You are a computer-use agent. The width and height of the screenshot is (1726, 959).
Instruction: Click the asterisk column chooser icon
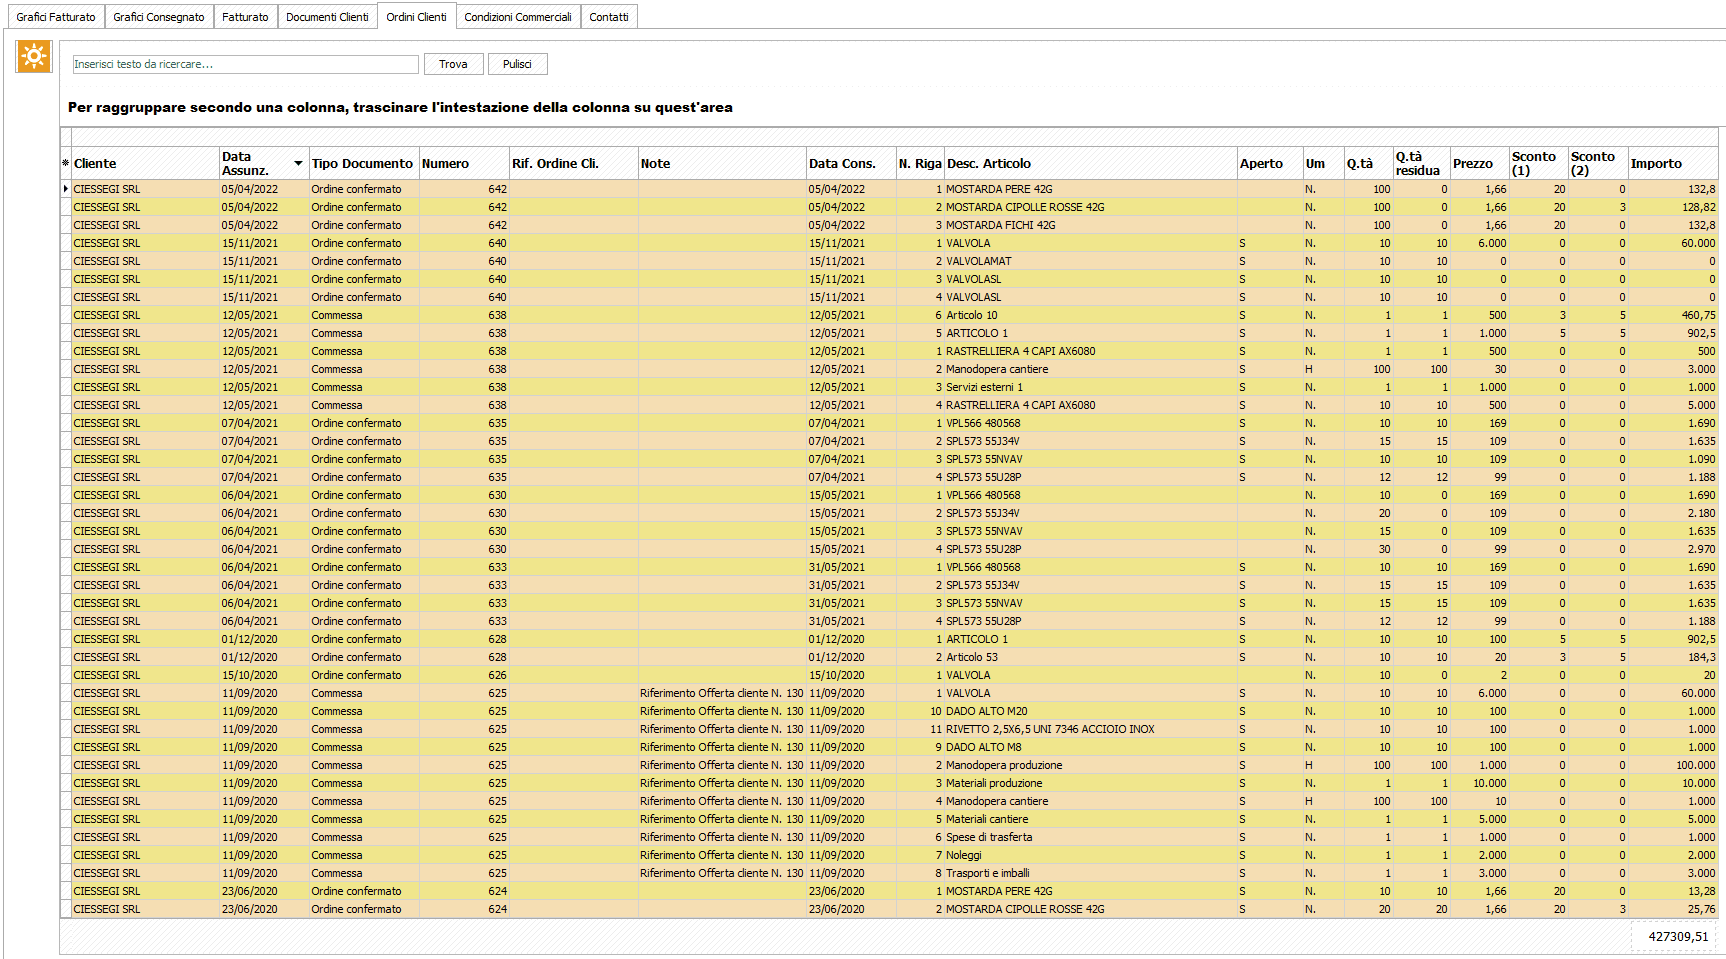(x=66, y=163)
